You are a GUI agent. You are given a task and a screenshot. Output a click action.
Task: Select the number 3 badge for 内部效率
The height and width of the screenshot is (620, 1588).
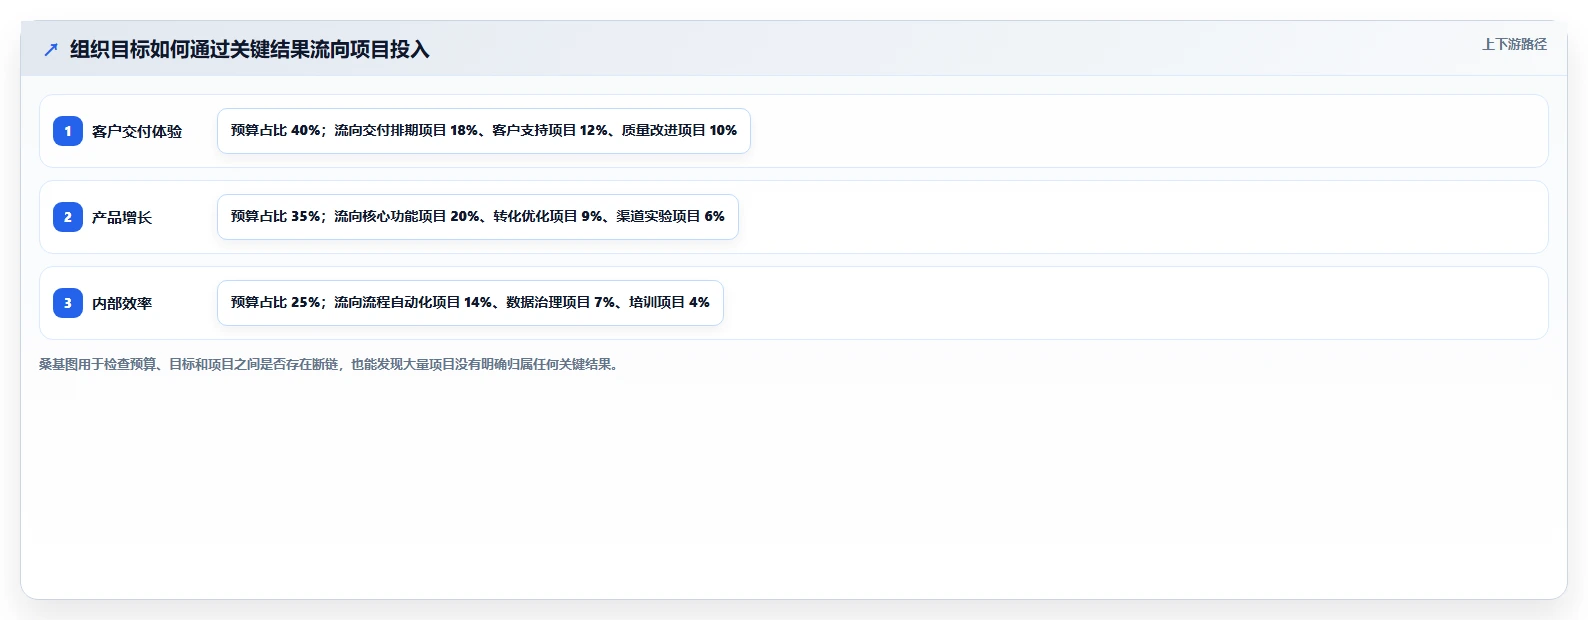point(68,303)
